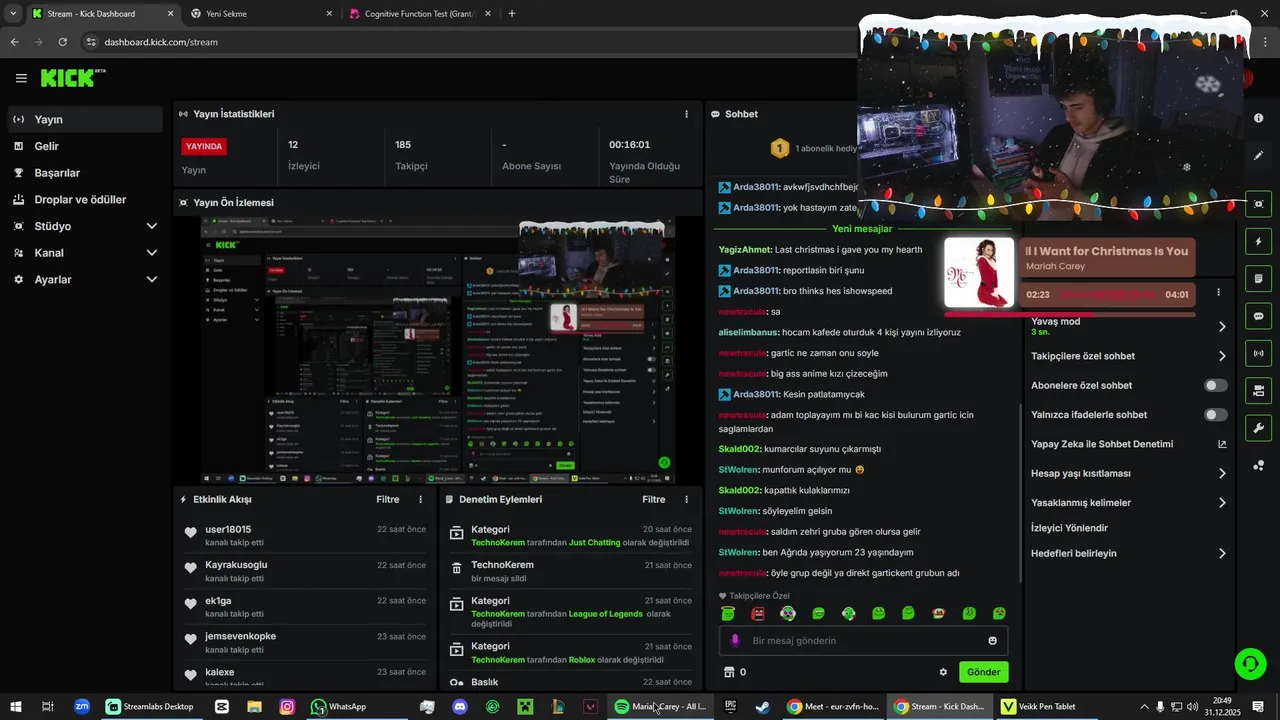Click Filtre in the Etkinlik Akışı panel
This screenshot has height=720, width=1280.
388,499
